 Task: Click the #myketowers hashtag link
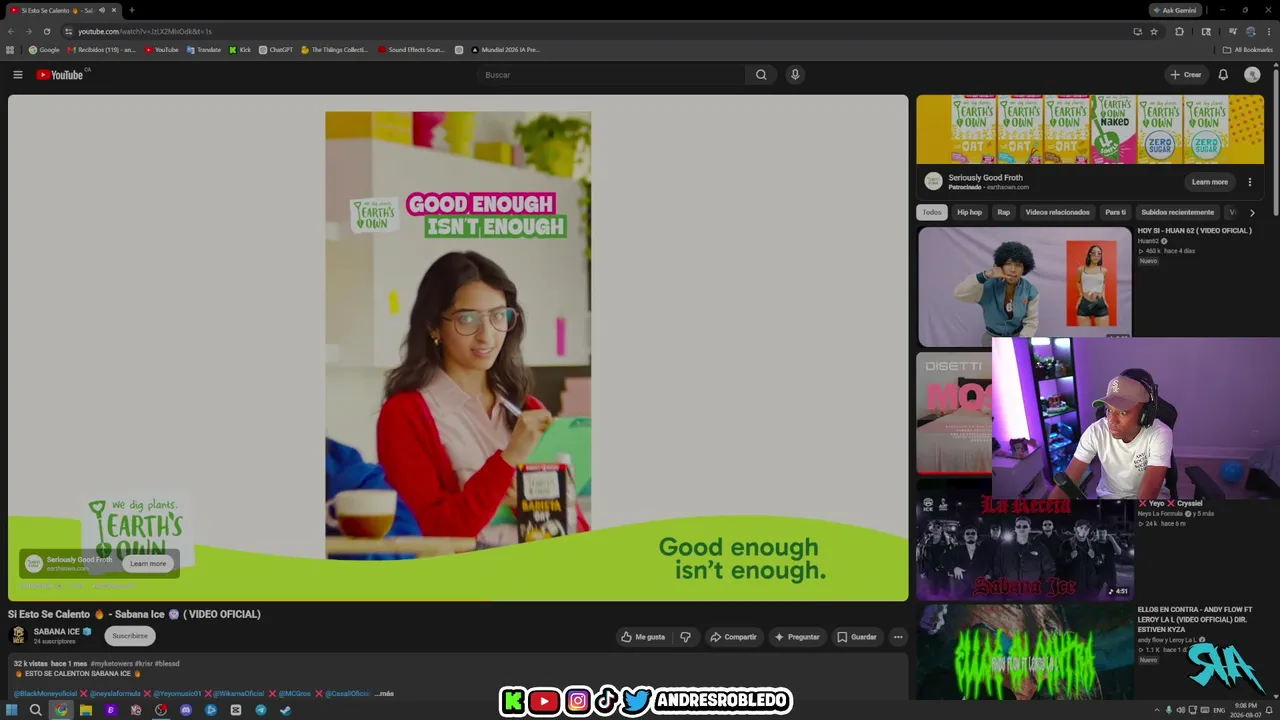110,664
